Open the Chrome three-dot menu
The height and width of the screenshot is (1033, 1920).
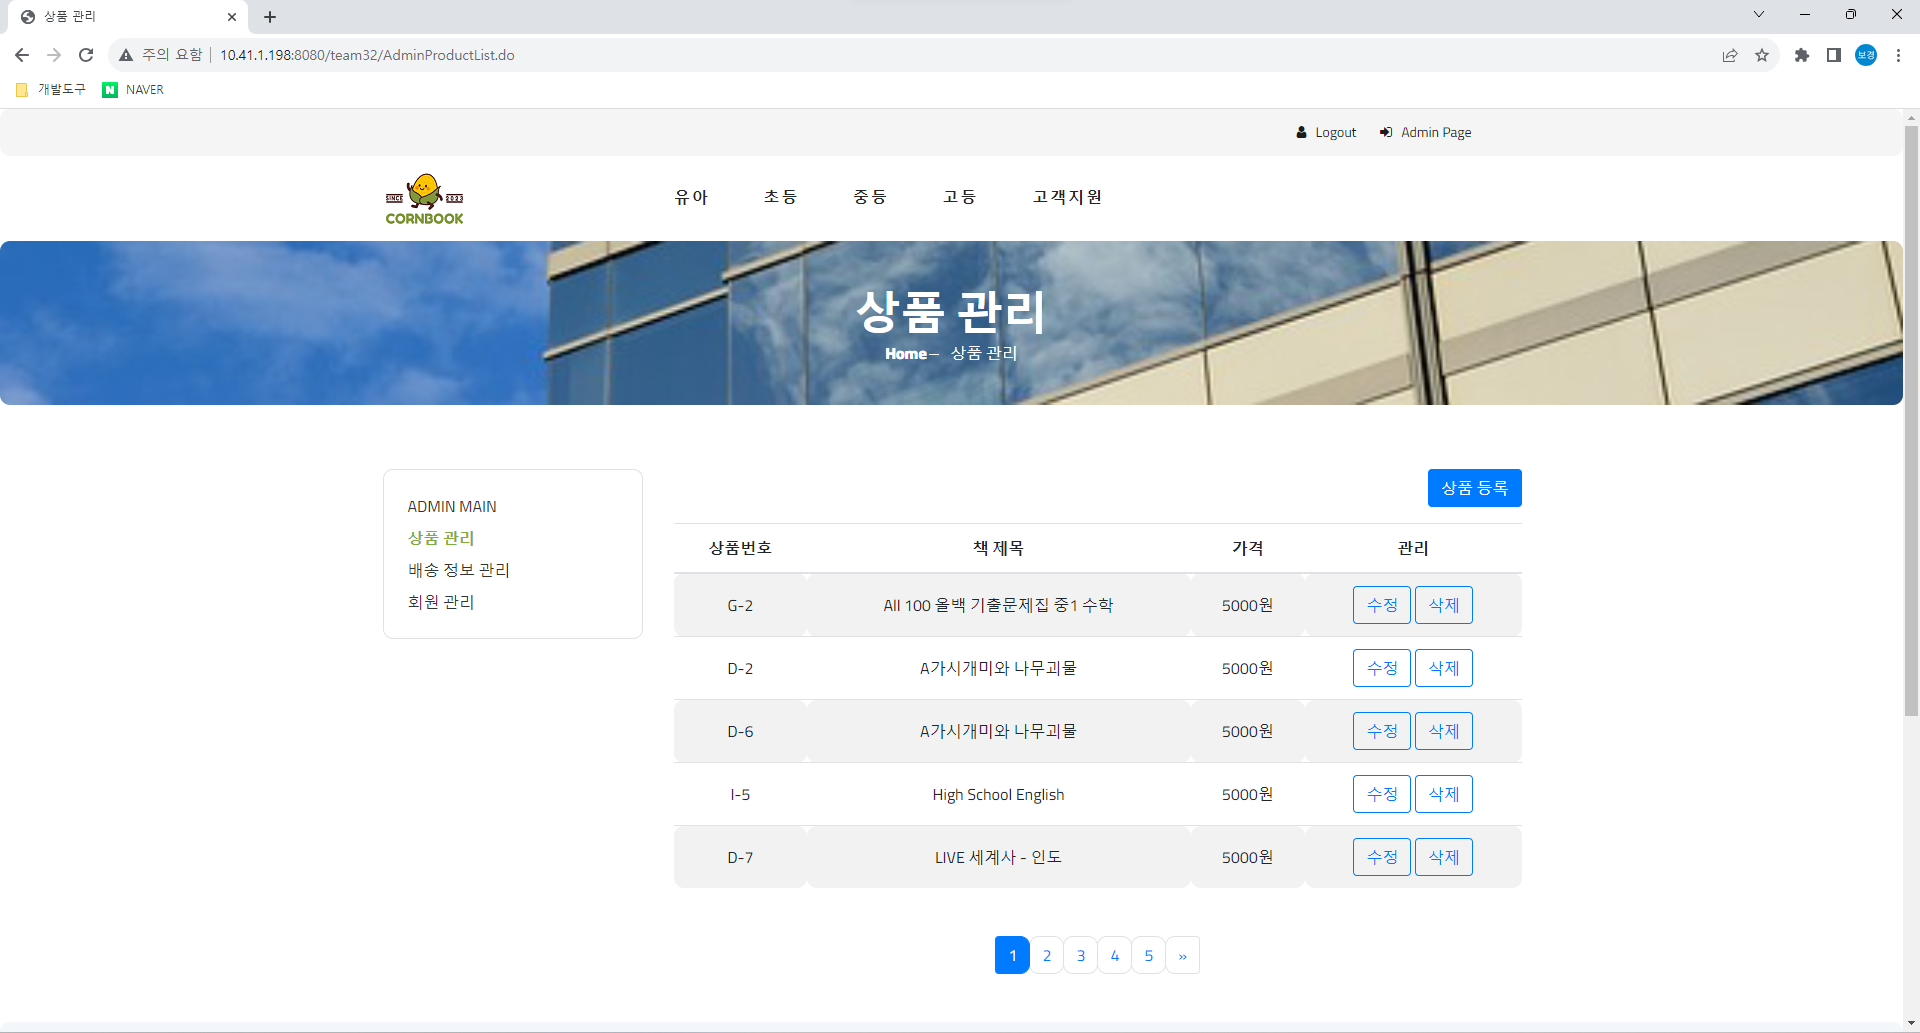tap(1898, 55)
